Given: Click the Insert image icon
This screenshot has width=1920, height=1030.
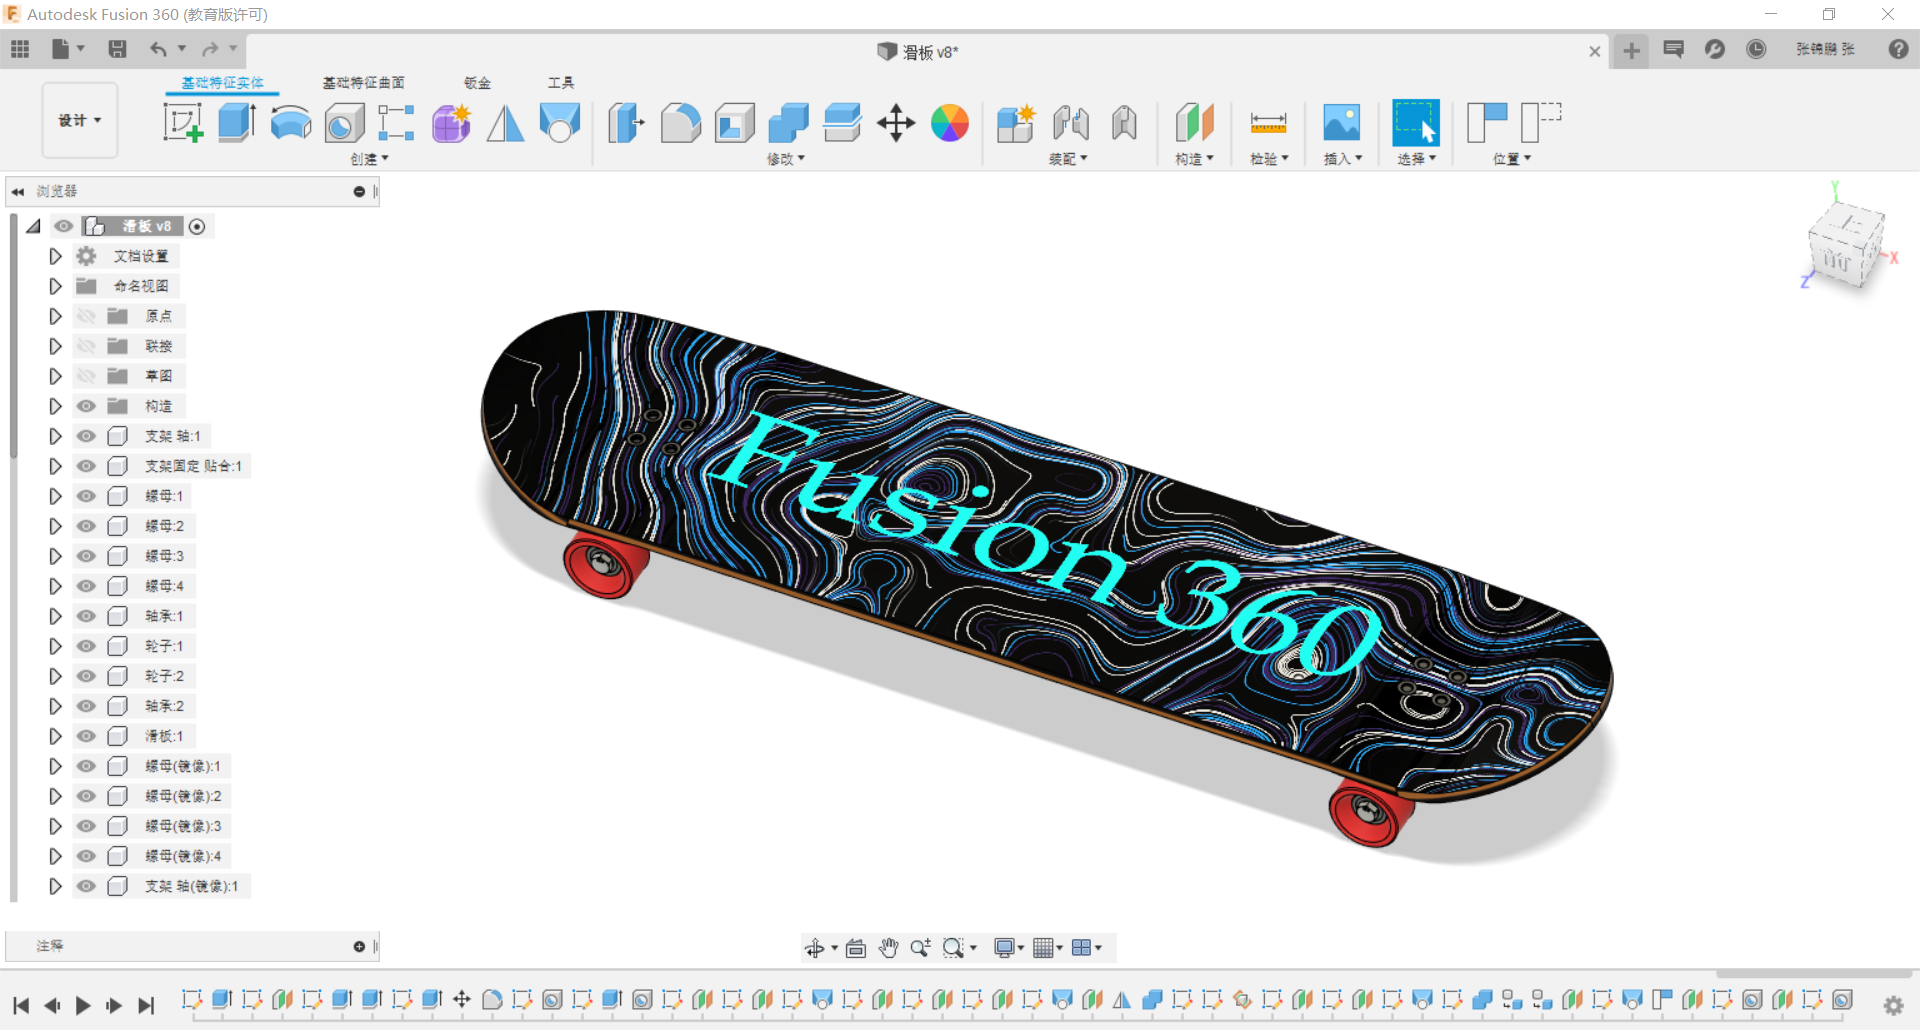Looking at the screenshot, I should tap(1342, 122).
